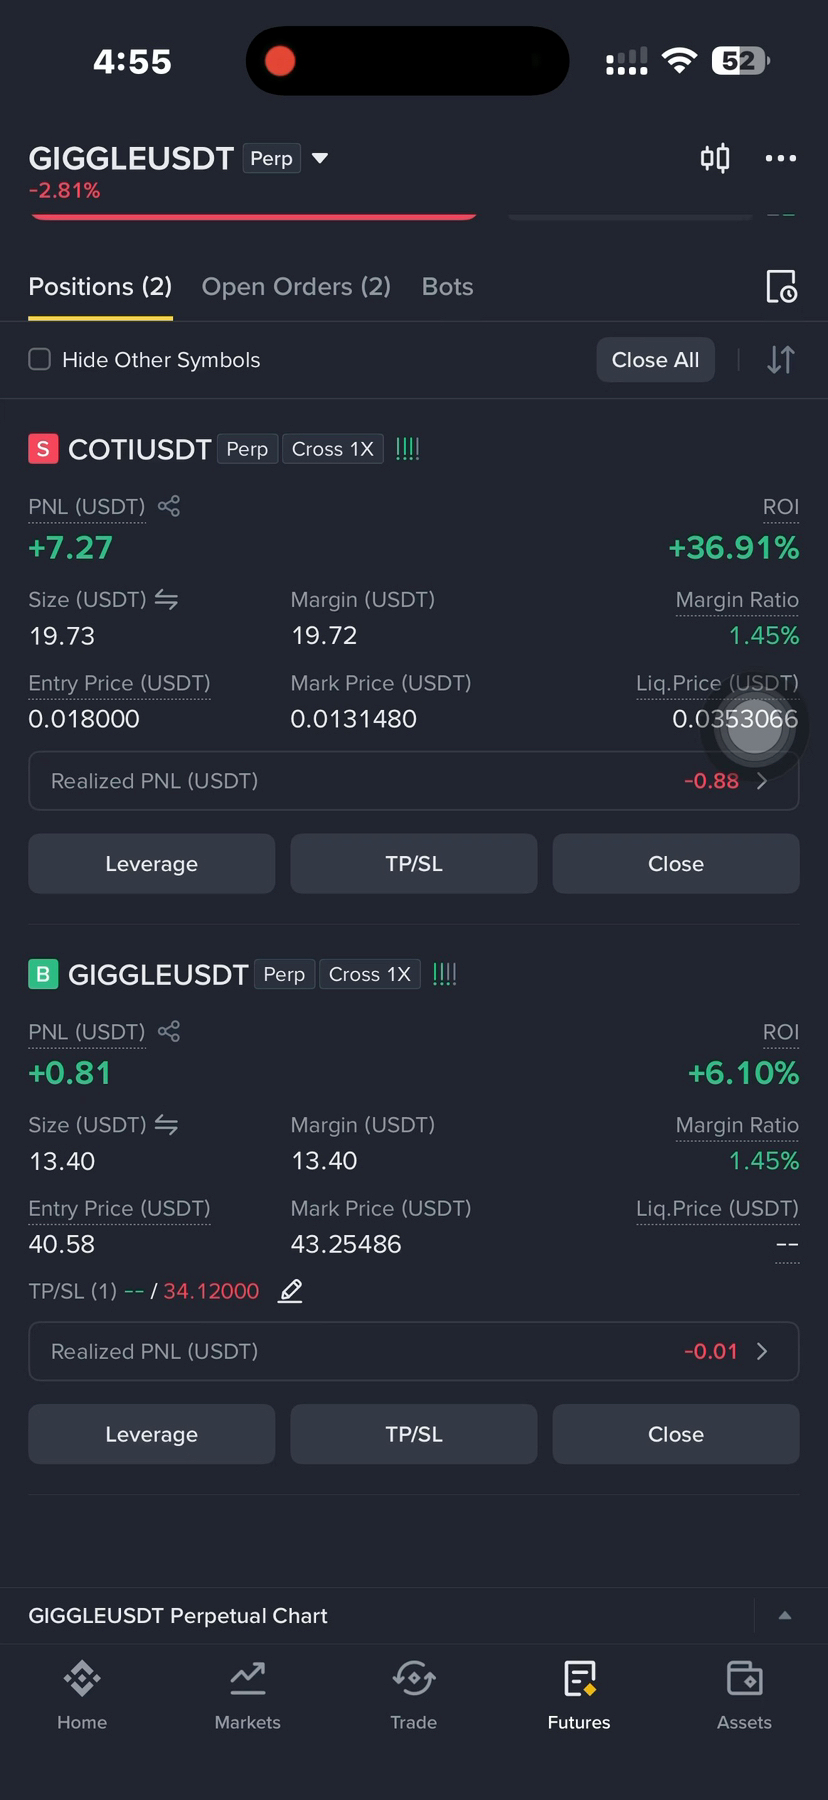Screen dimensions: 828x1800
Task: Open the GIGGLEUSDT symbol dropdown arrow
Action: tap(320, 158)
